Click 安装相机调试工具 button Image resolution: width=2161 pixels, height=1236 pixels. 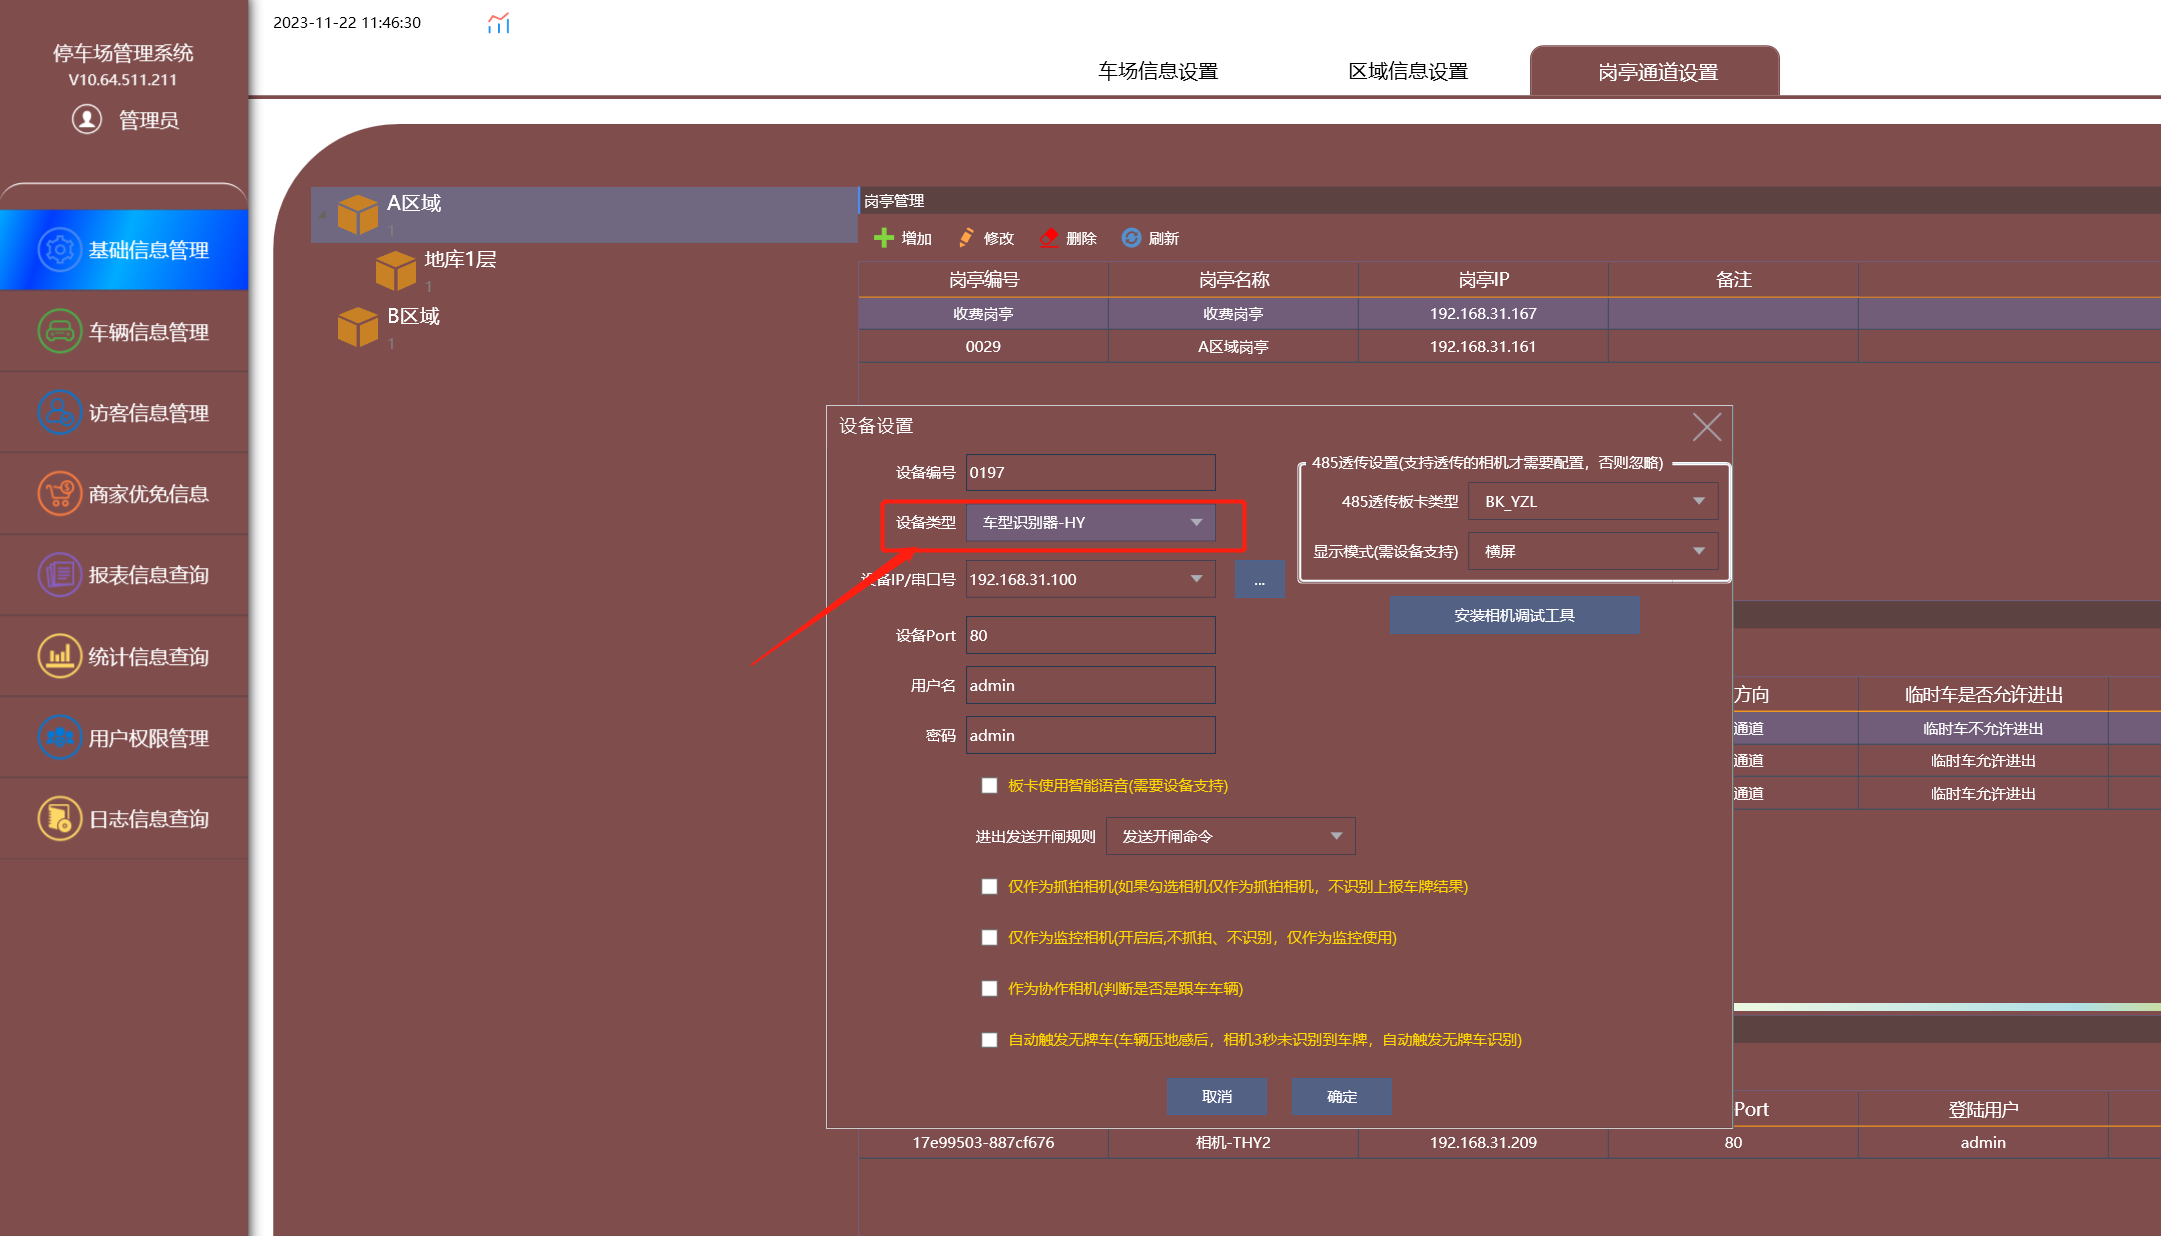[1514, 615]
